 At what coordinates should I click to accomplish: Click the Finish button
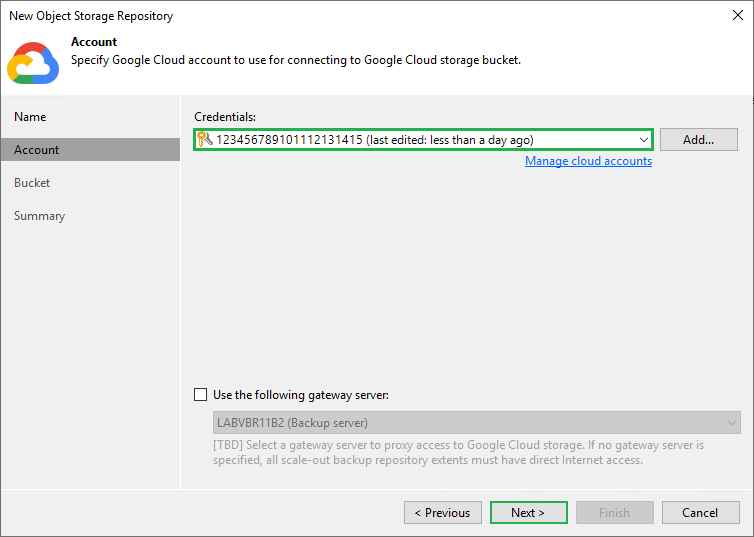pos(614,513)
